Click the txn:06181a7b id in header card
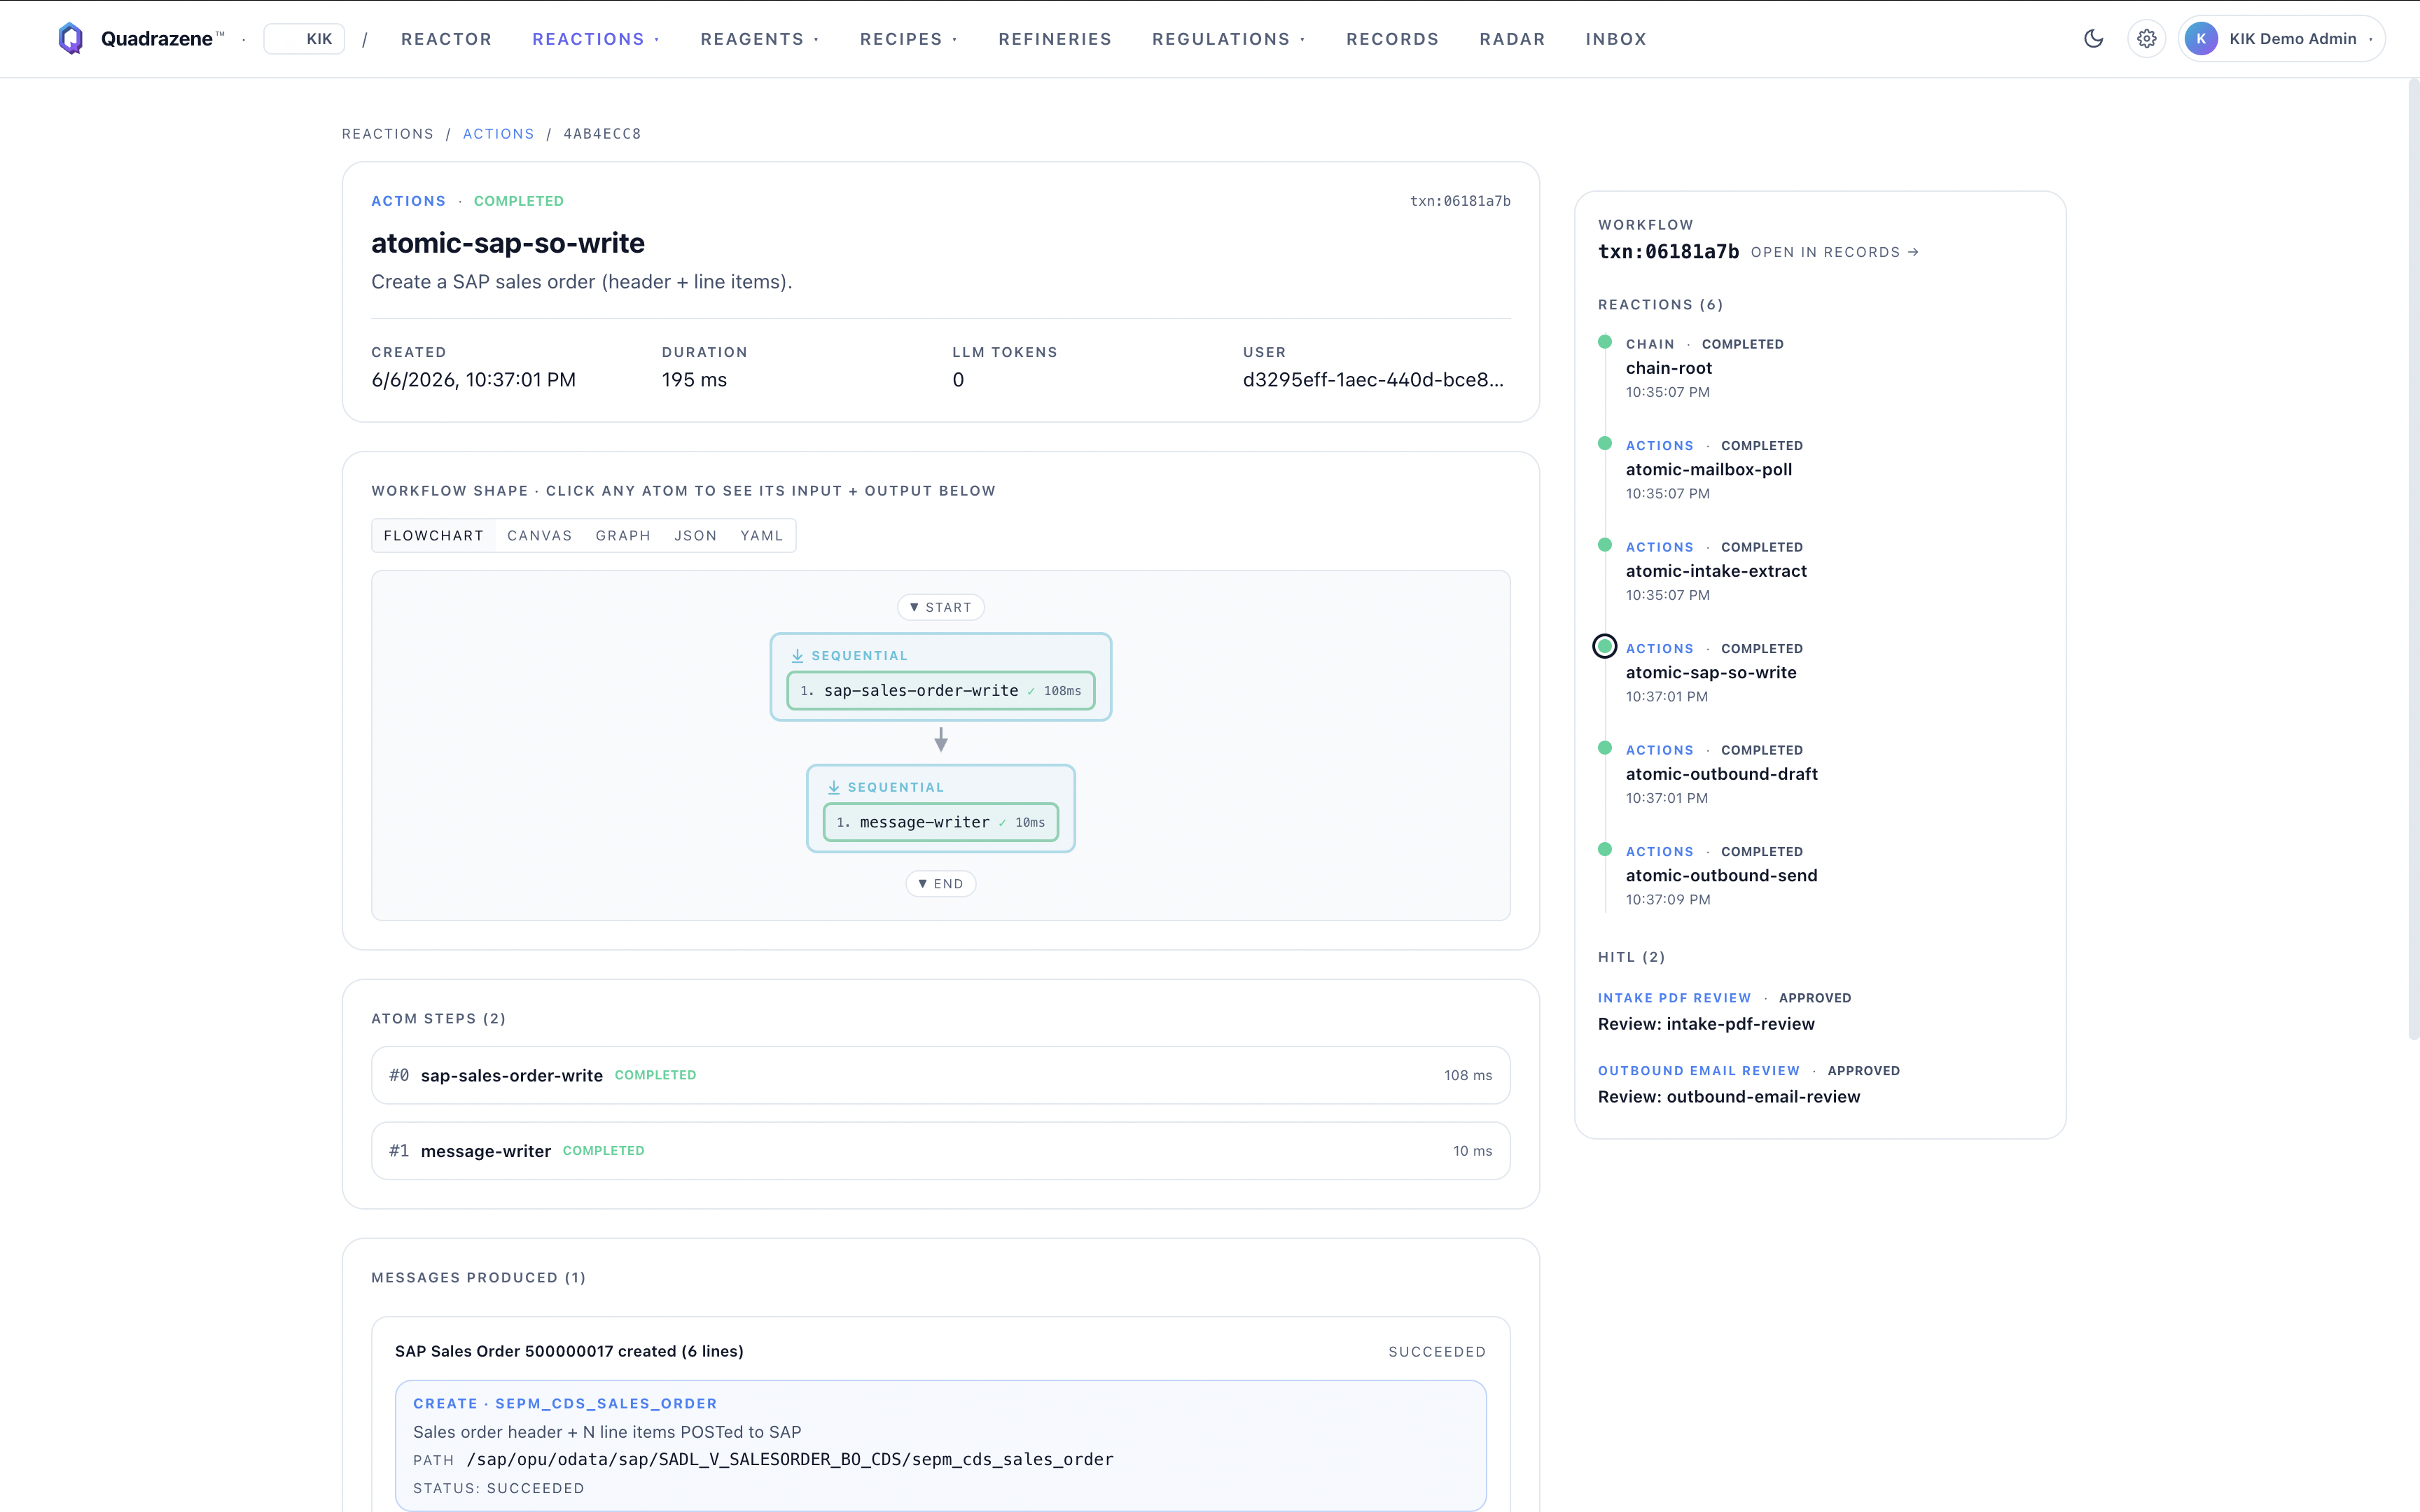2420x1512 pixels. coord(1460,201)
